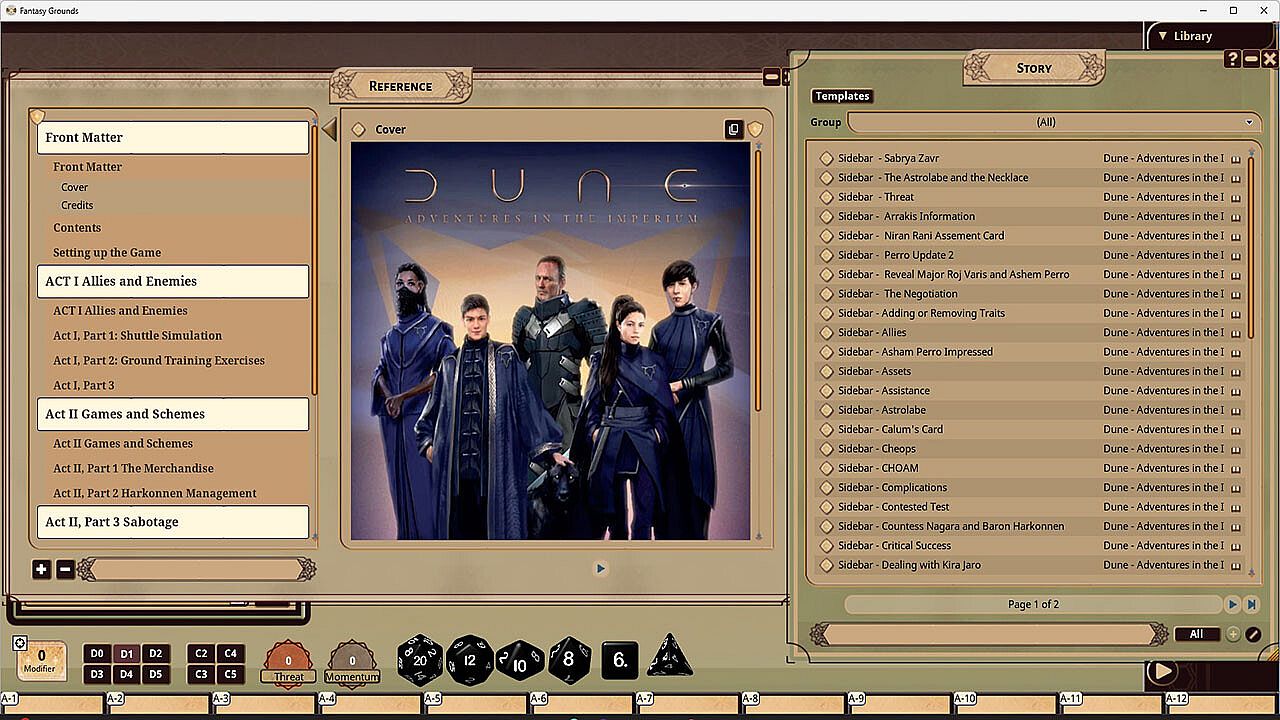Jump to last page of Story list
The image size is (1280, 720).
(x=1251, y=604)
